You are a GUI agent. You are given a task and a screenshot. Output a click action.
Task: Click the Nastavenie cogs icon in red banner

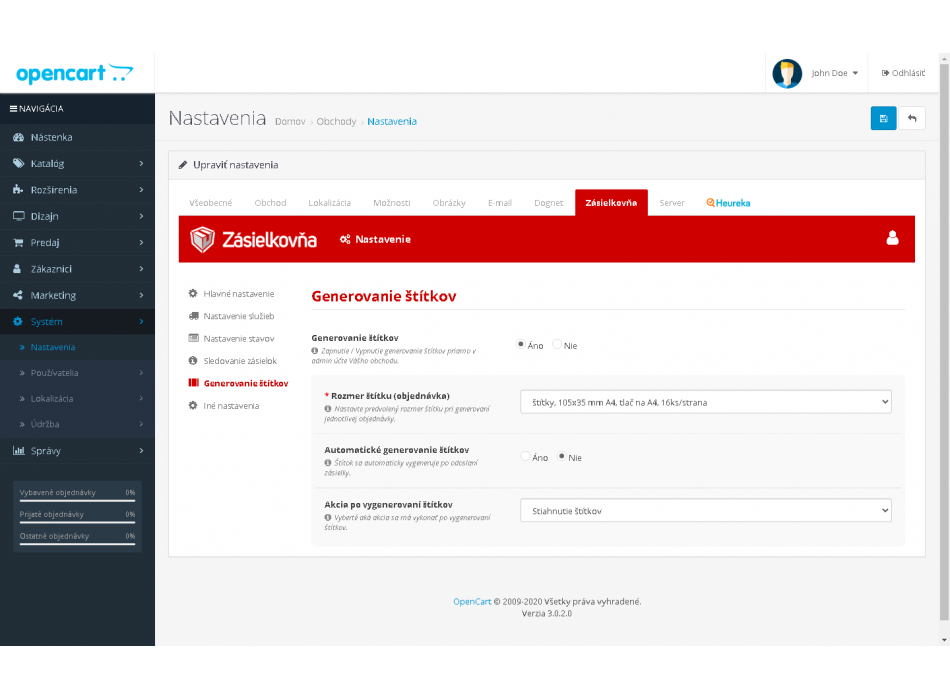coord(345,239)
